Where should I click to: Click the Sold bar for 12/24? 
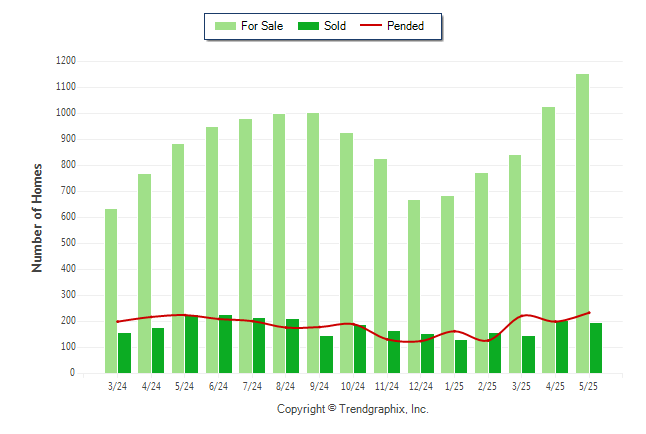[427, 354]
